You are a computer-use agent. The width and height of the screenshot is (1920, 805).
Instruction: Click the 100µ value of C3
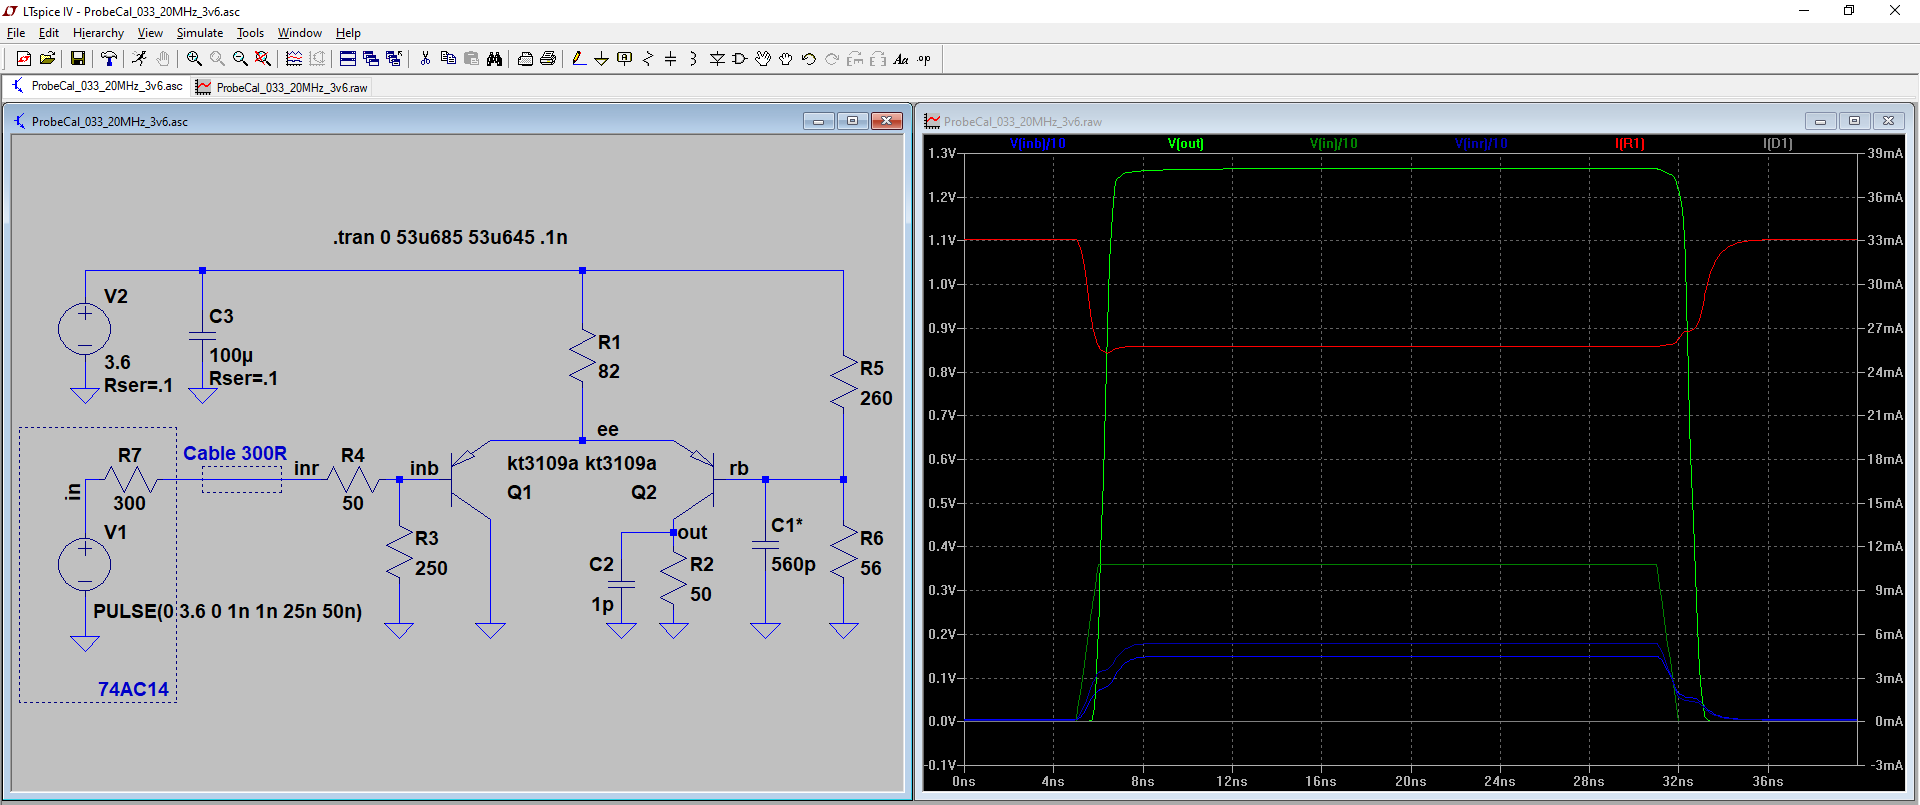coord(231,355)
